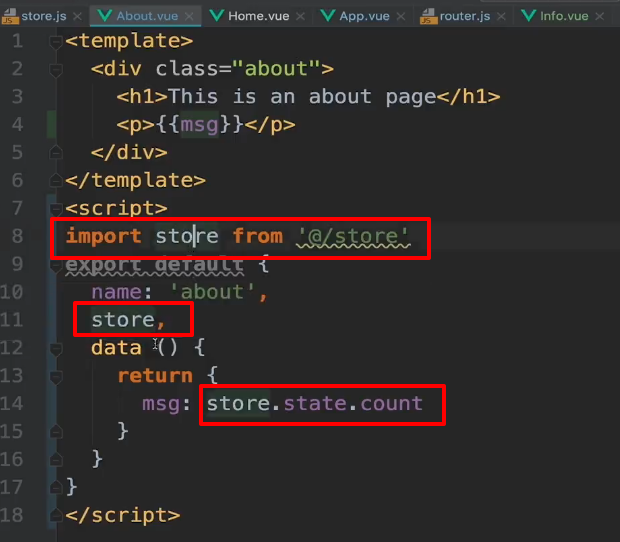Collapse the div block at line 2

tap(56, 70)
